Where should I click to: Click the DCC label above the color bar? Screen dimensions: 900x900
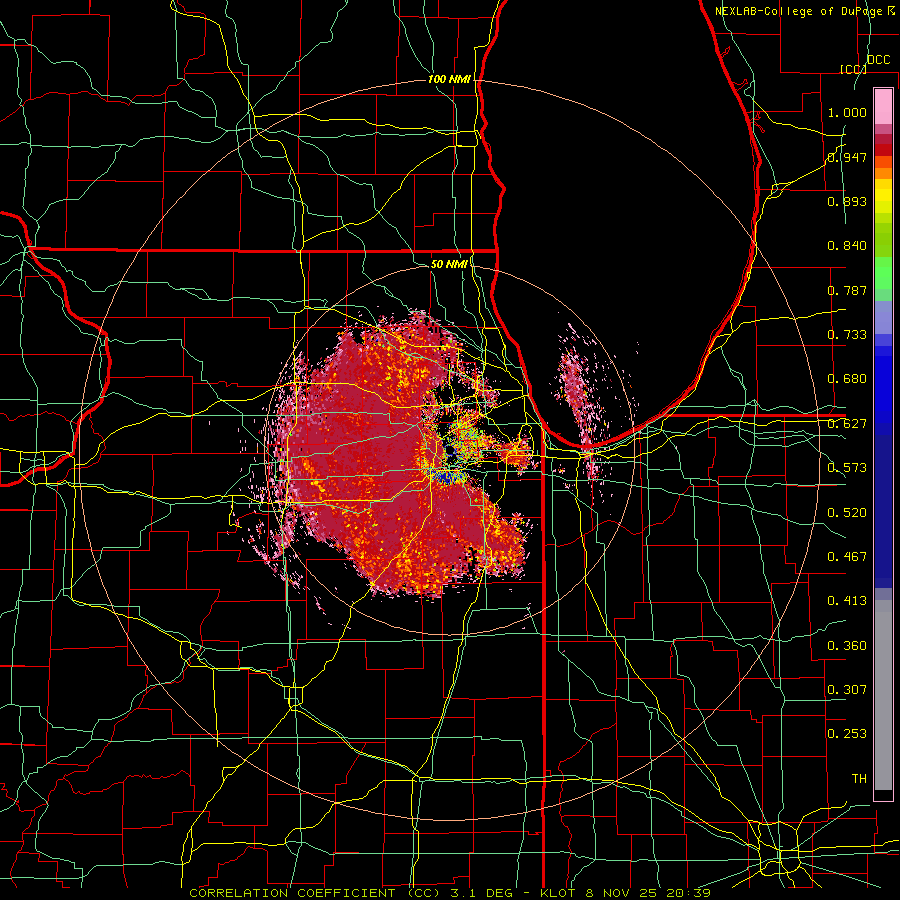pos(878,60)
